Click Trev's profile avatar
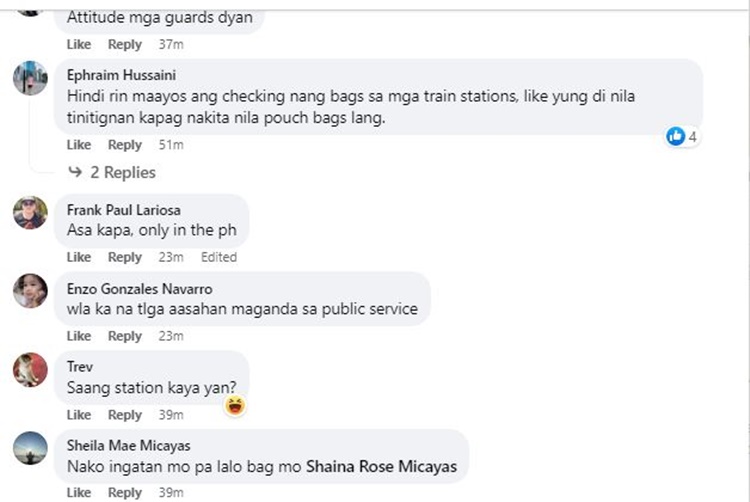This screenshot has width=750, height=502. click(30, 370)
